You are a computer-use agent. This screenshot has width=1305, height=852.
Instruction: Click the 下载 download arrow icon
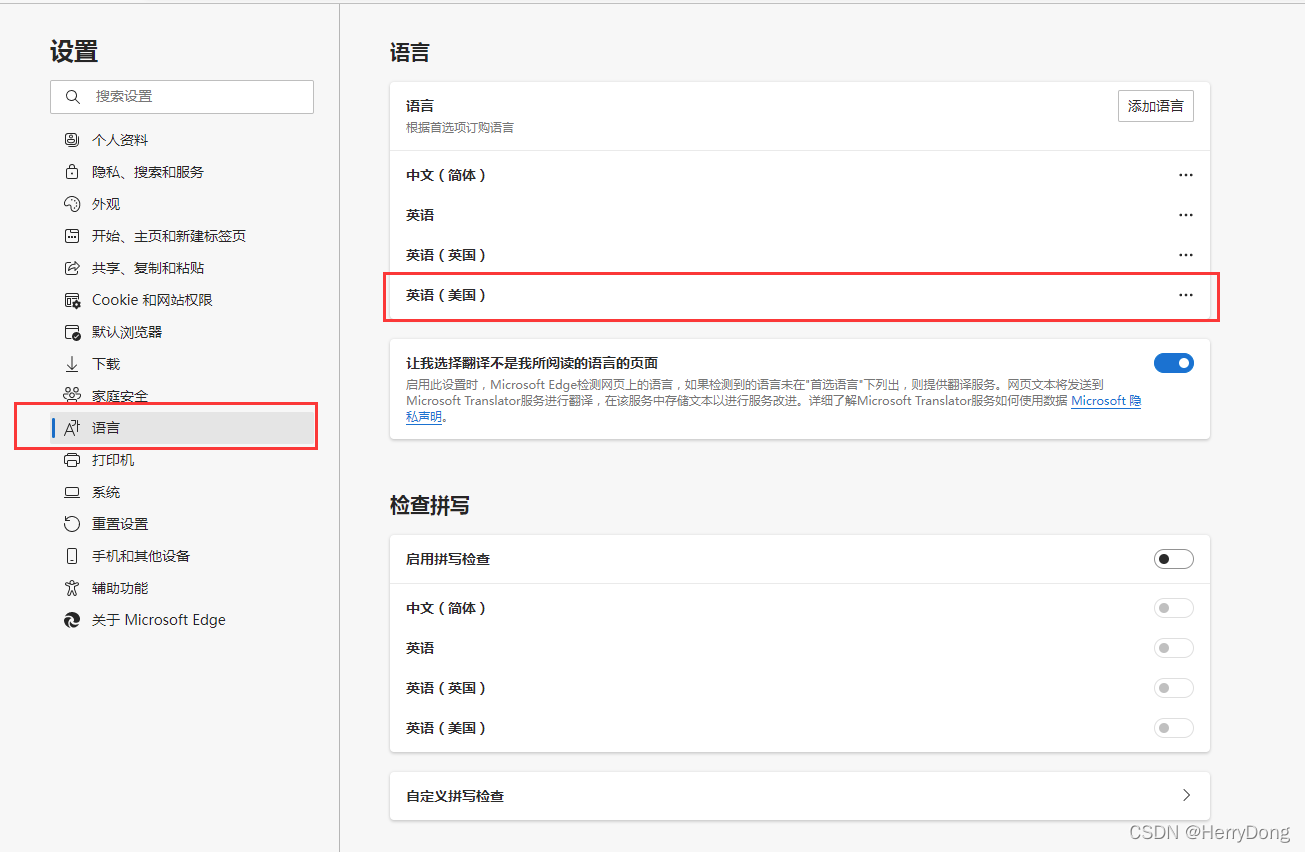pos(72,364)
